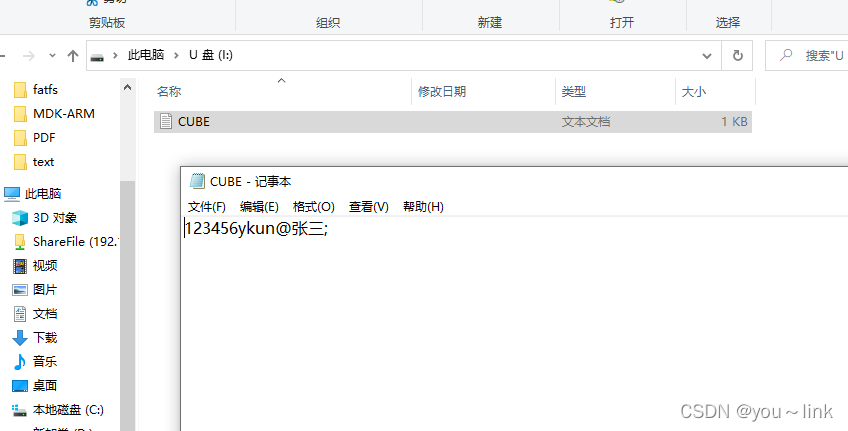Click the search magnifier icon

click(786, 55)
